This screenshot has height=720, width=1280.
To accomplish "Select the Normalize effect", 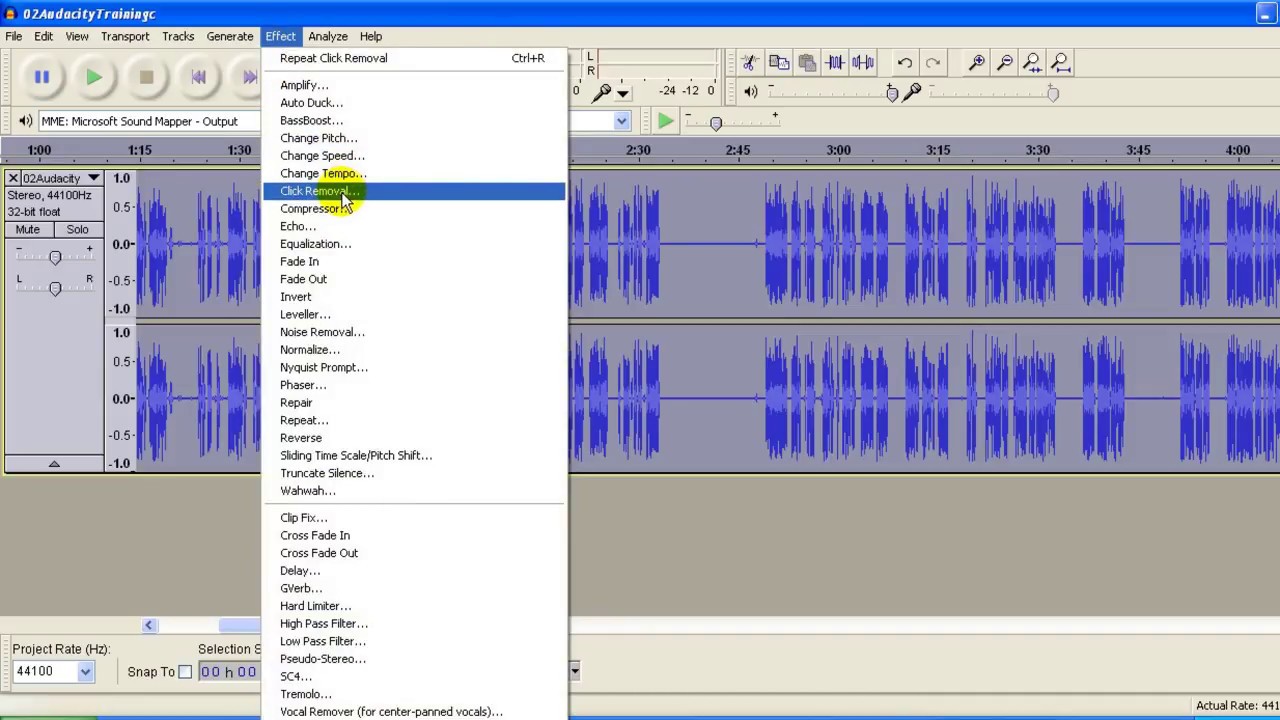I will [x=414, y=350].
